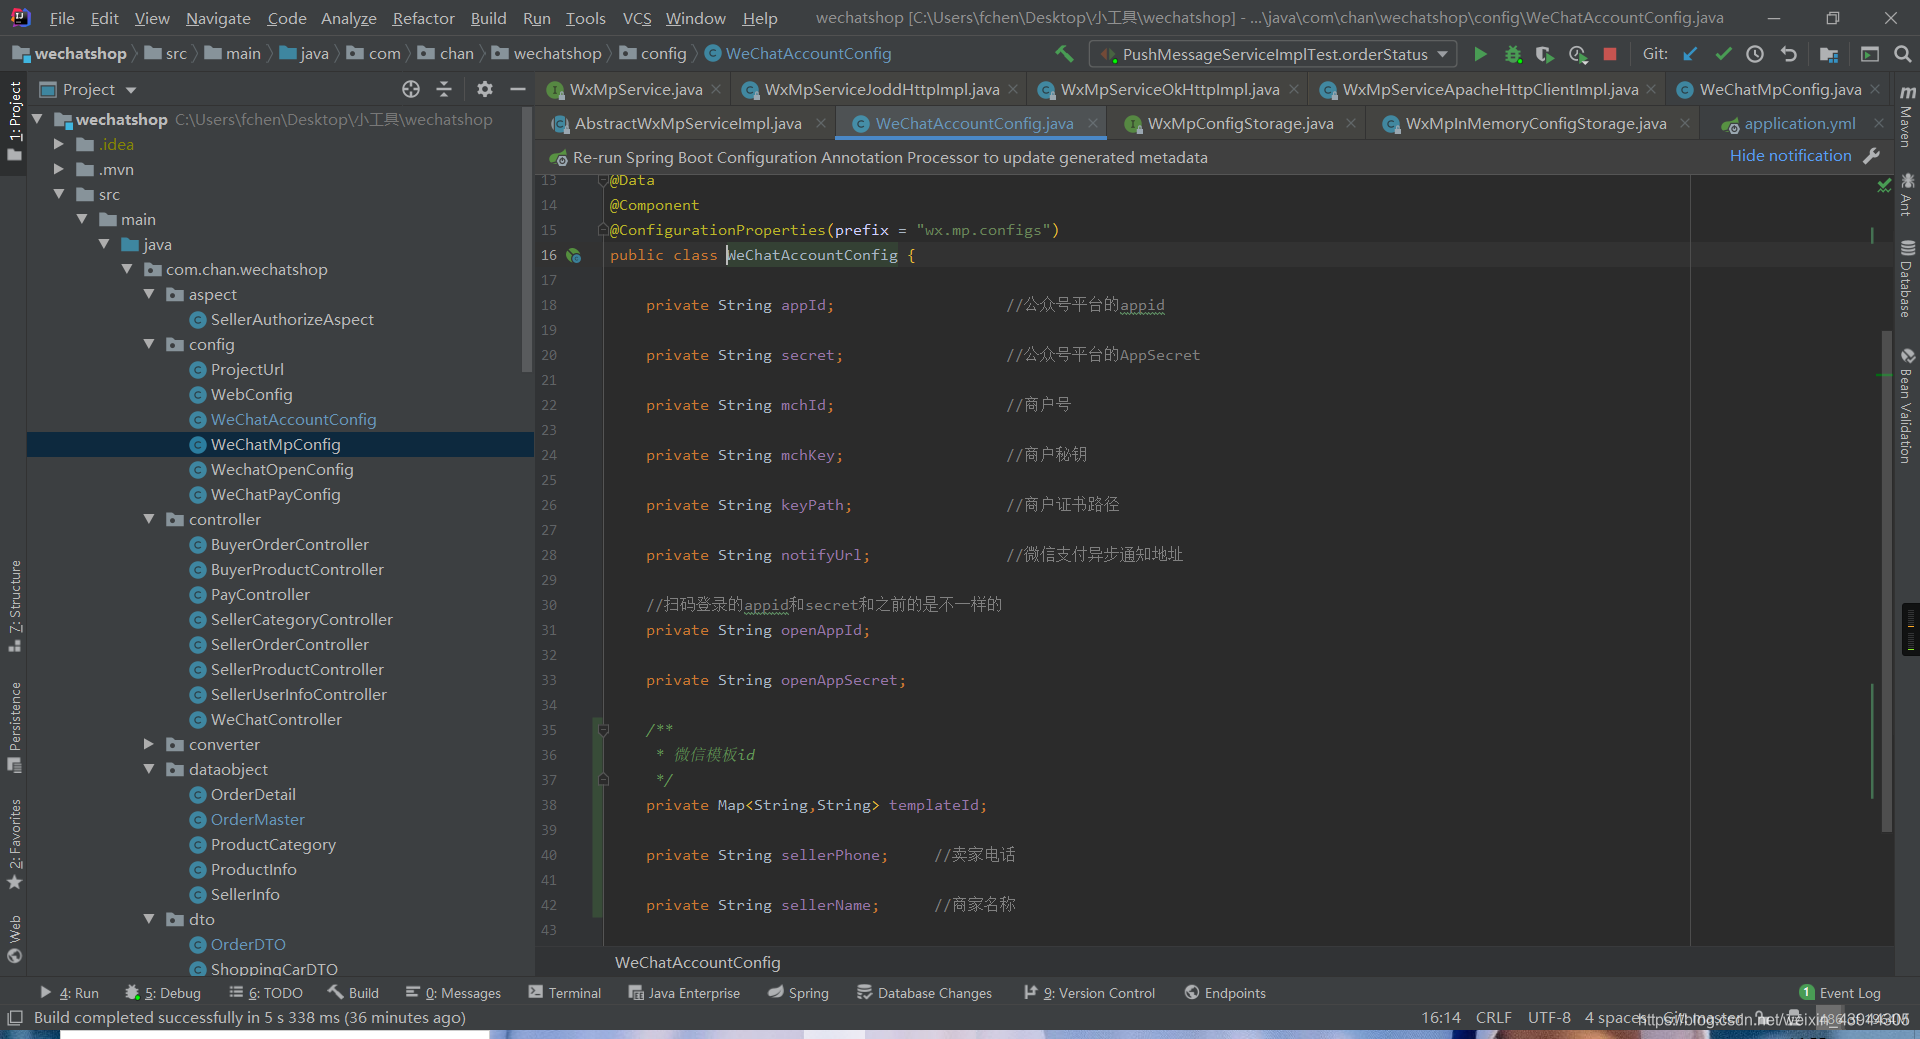Click the Git commit checkmark icon
The image size is (1920, 1039).
1723,54
